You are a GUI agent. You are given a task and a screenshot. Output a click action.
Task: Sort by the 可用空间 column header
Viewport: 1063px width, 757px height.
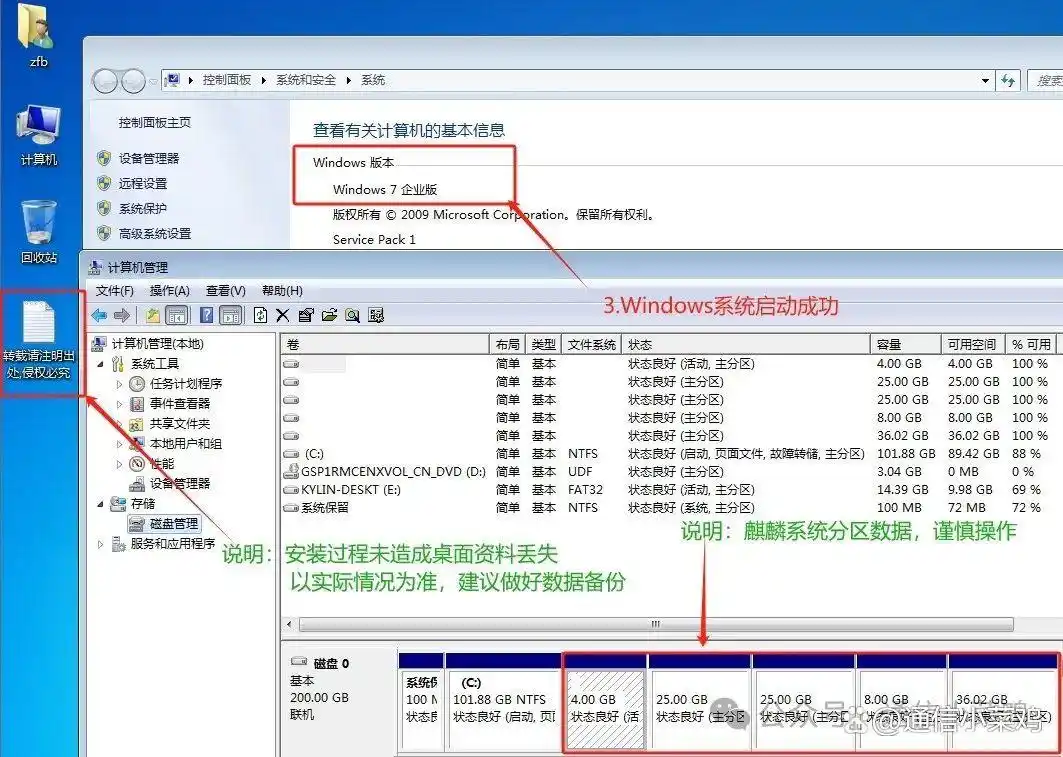tap(974, 344)
